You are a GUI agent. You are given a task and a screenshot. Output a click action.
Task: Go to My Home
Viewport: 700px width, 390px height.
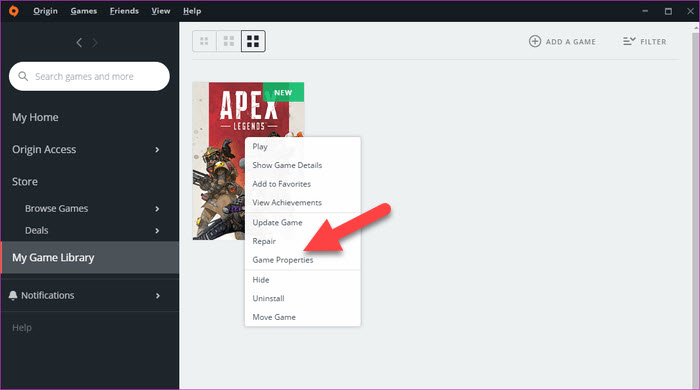pos(35,117)
